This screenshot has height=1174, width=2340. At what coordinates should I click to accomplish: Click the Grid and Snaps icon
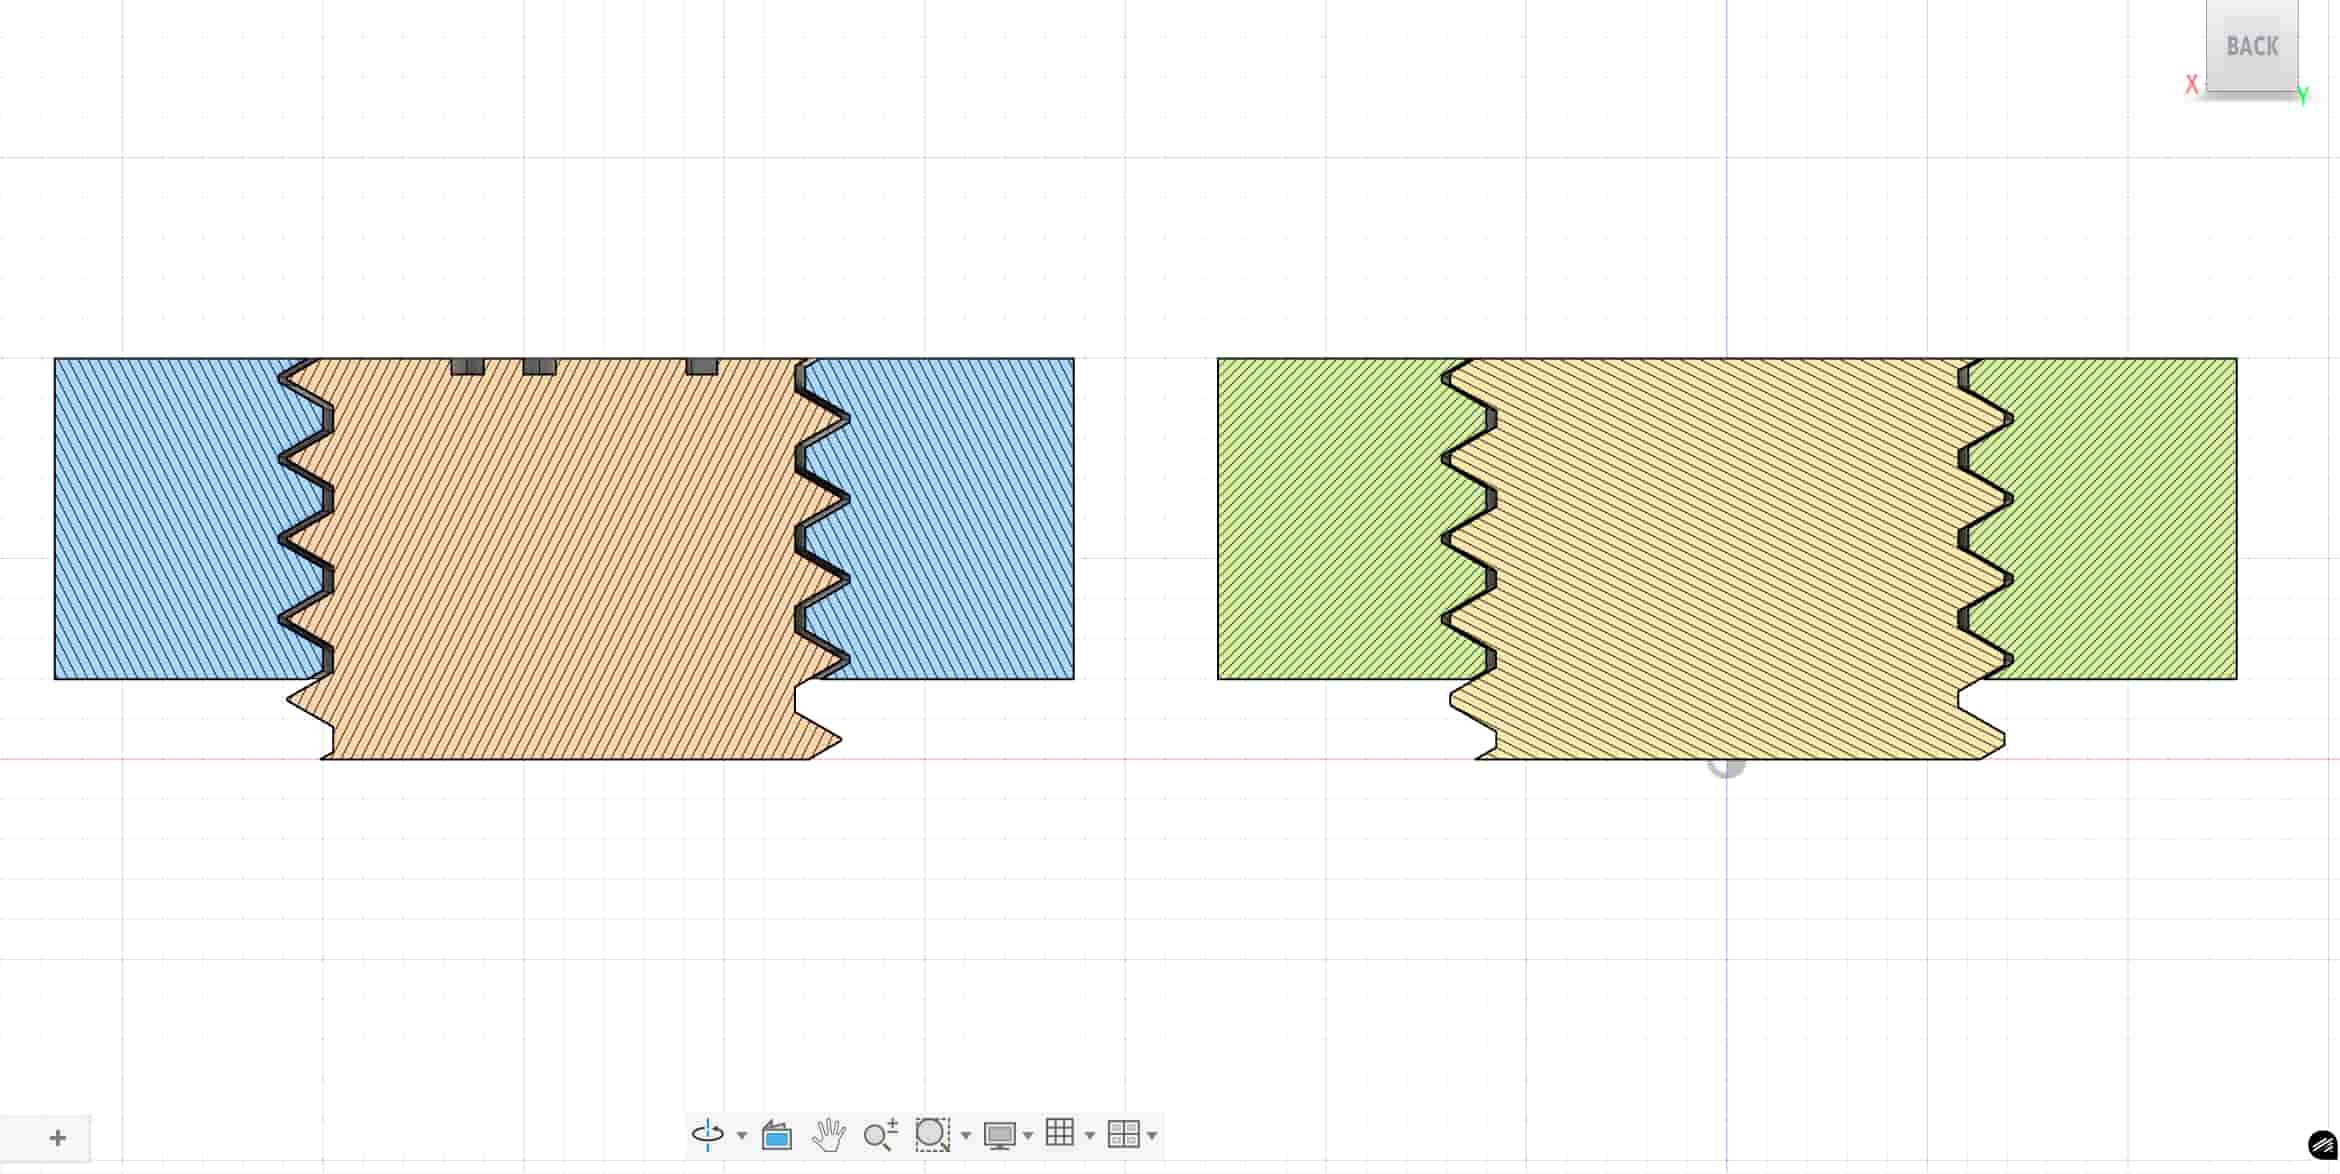click(1060, 1133)
